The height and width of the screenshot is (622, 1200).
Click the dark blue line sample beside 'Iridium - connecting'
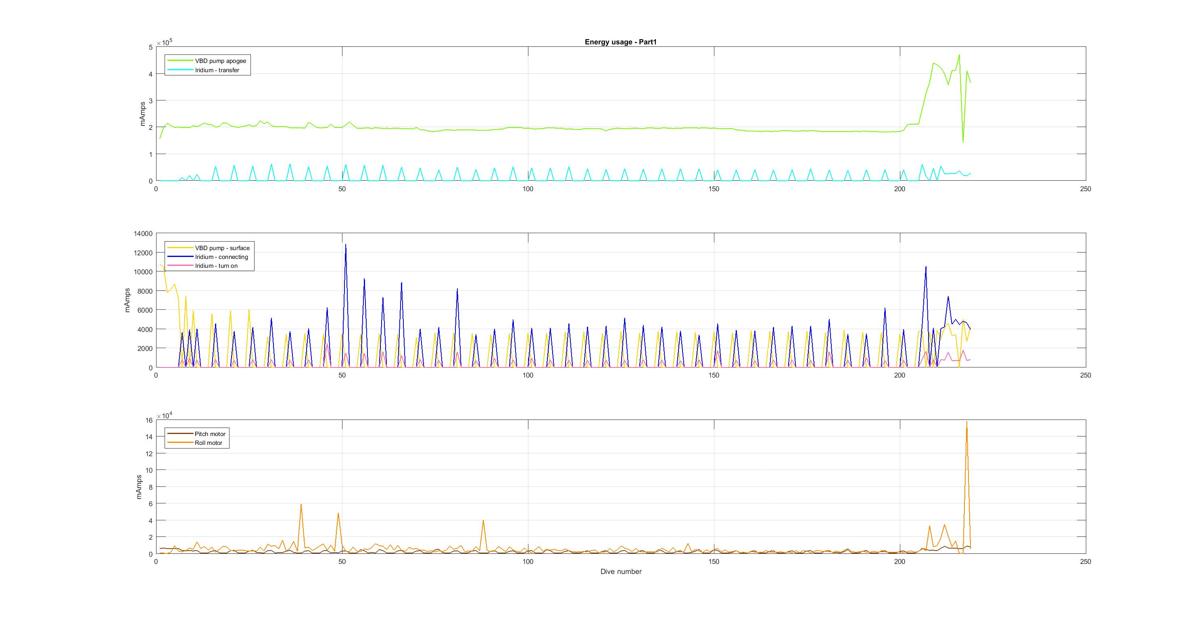(180, 257)
